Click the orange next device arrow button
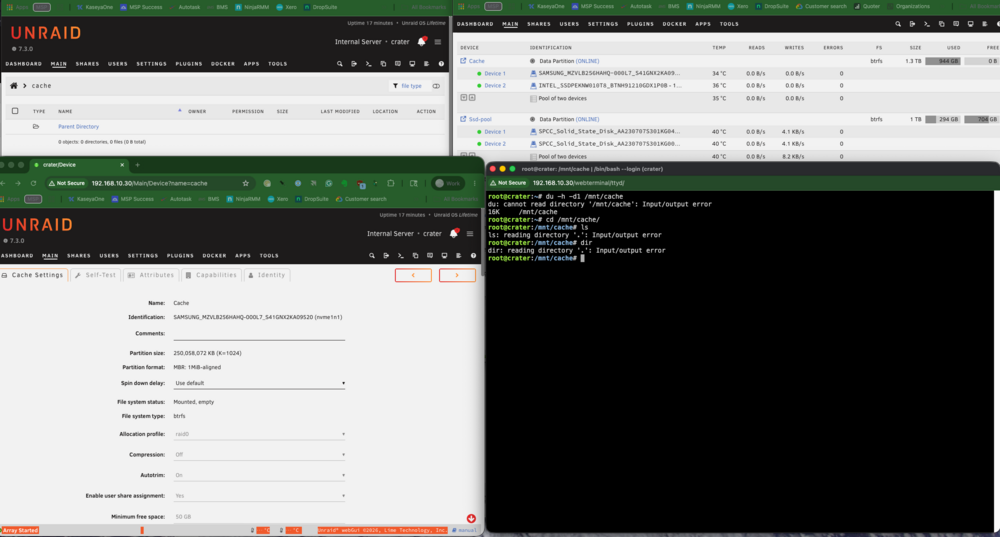 (x=457, y=275)
